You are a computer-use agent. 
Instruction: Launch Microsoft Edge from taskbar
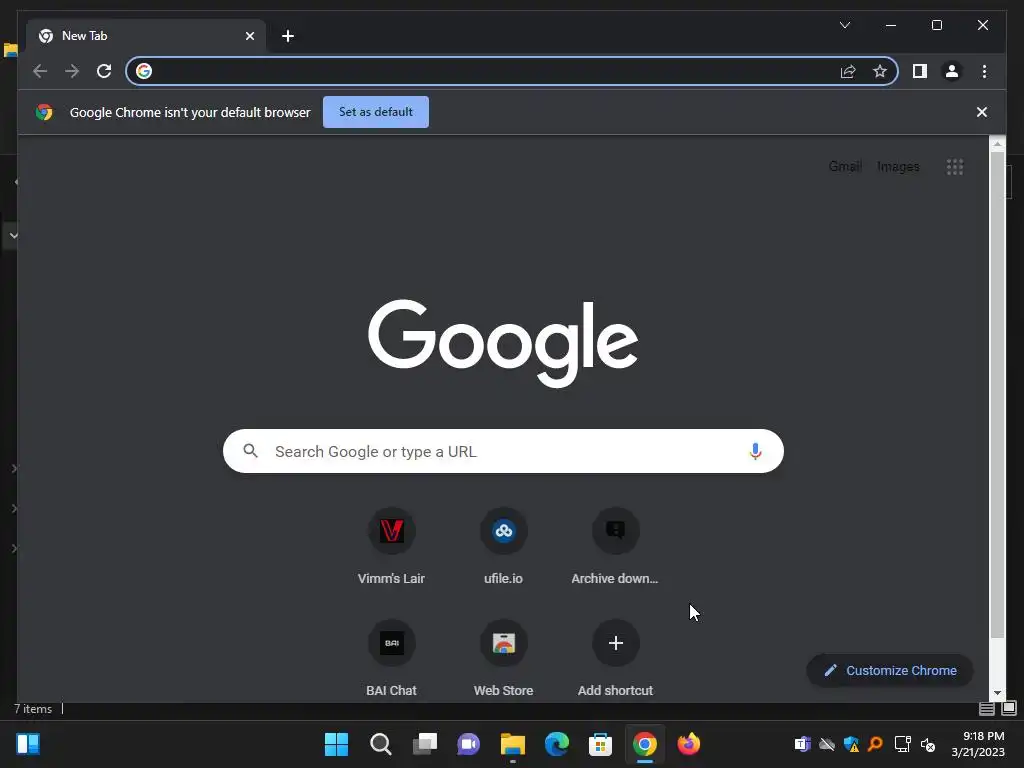[556, 744]
